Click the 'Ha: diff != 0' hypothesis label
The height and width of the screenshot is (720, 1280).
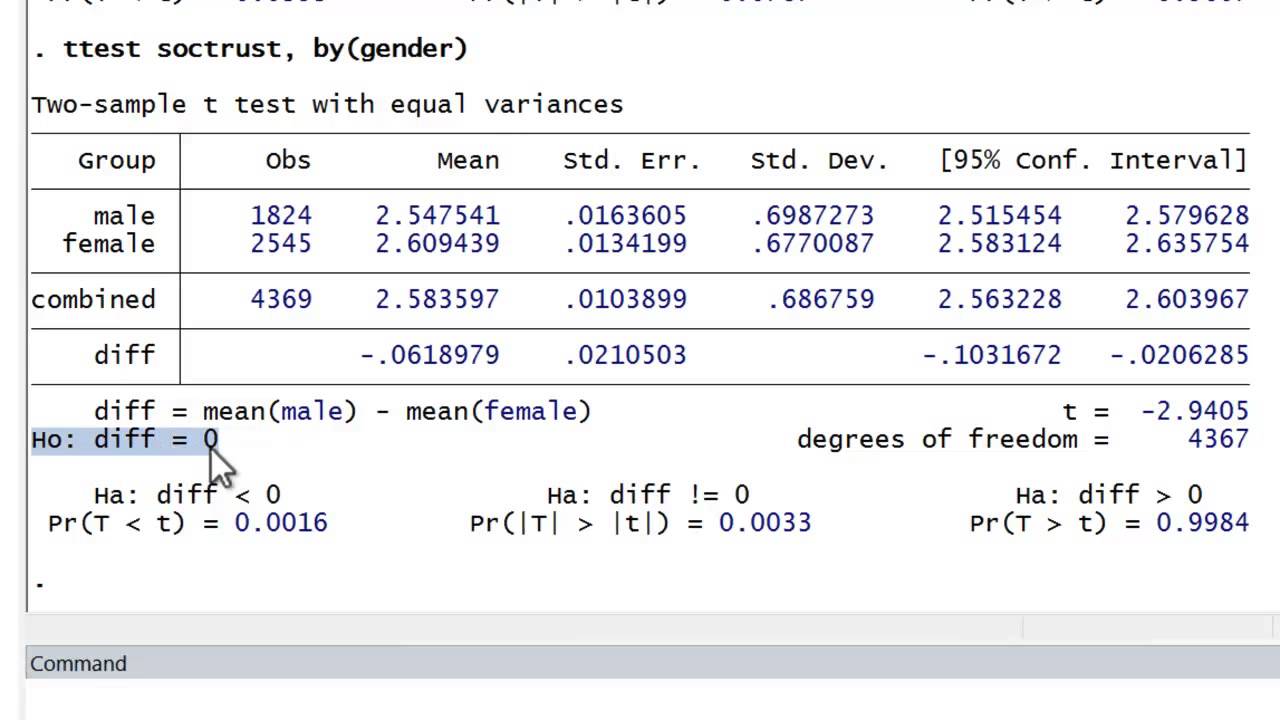pos(648,495)
